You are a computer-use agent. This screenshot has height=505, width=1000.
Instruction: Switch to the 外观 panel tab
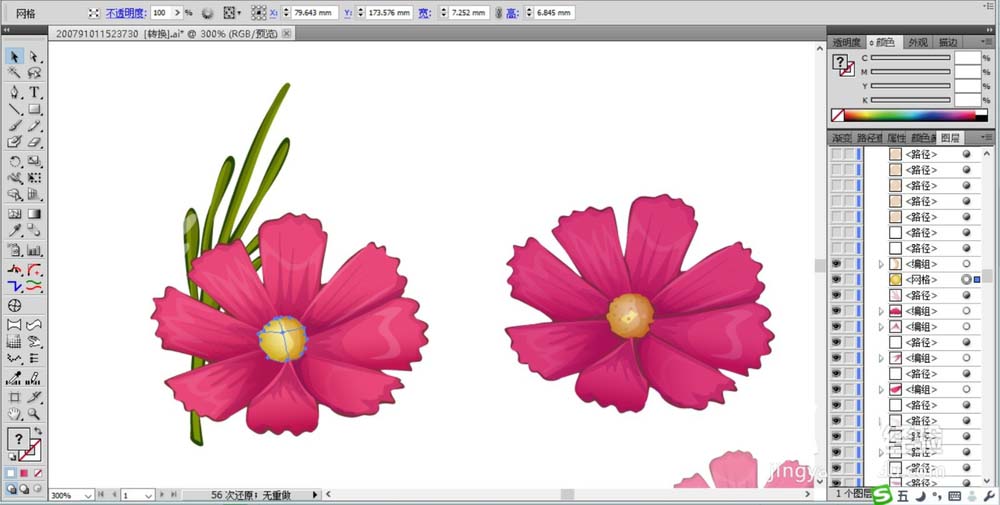coord(918,43)
